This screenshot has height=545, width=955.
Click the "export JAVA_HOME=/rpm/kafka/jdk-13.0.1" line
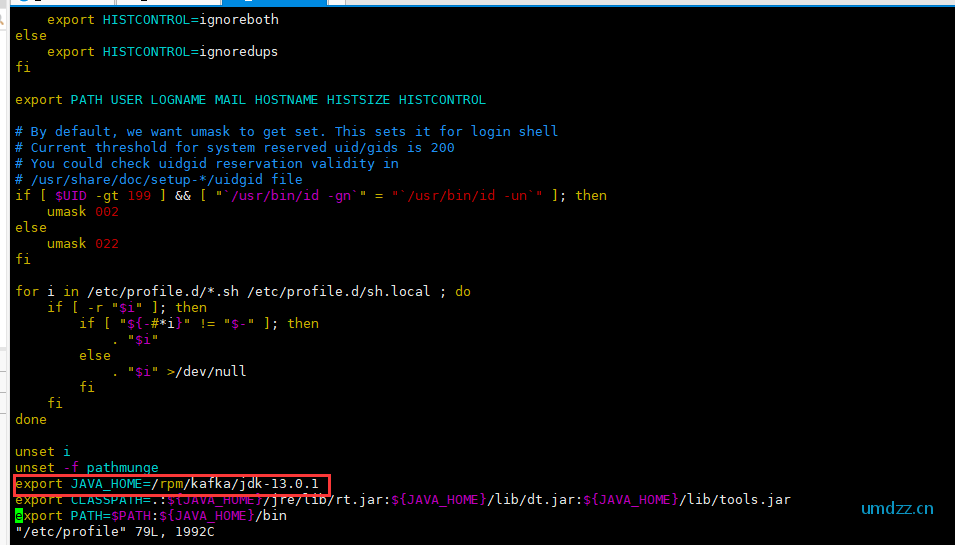click(x=167, y=484)
